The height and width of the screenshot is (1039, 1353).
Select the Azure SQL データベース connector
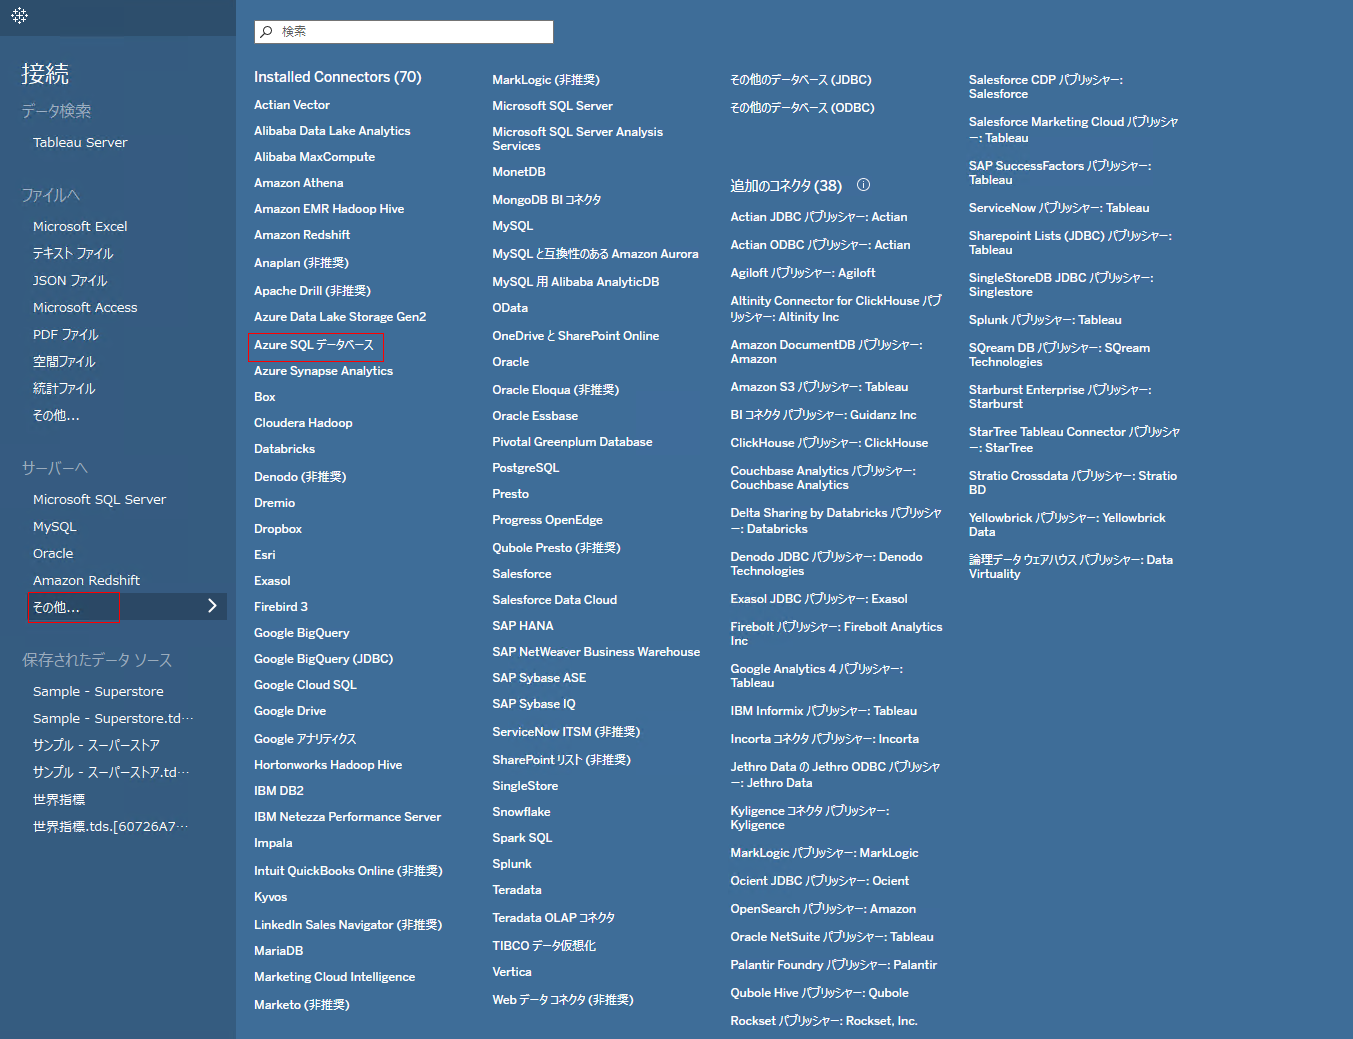point(314,345)
